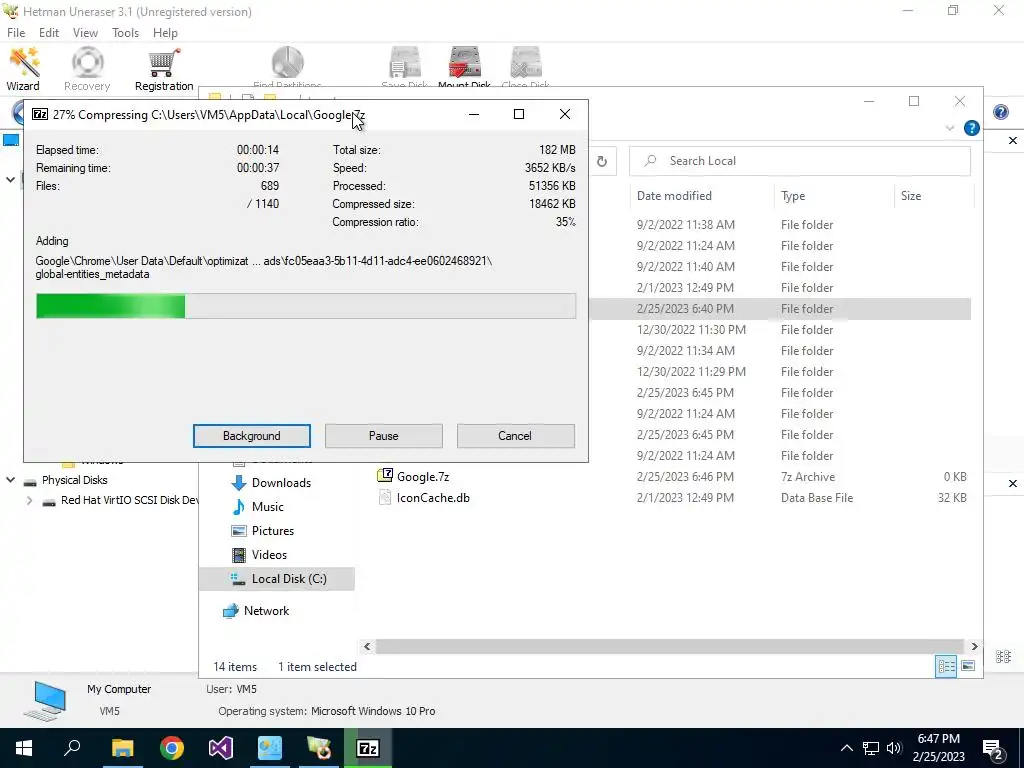Image resolution: width=1024 pixels, height=768 pixels.
Task: Open the View menu
Action: (85, 33)
